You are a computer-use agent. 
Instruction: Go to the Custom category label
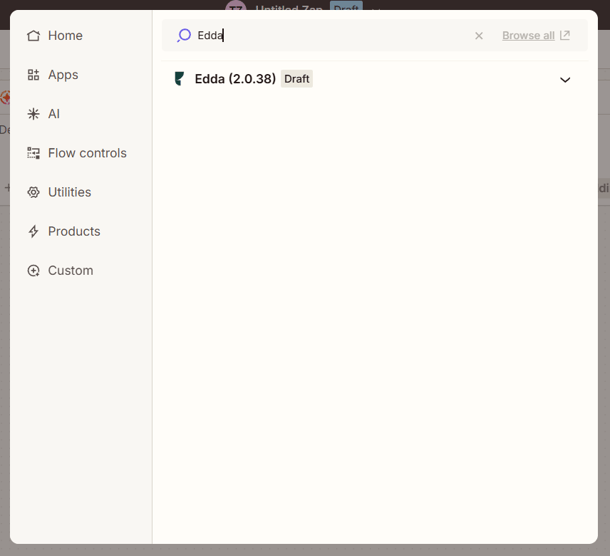point(70,271)
